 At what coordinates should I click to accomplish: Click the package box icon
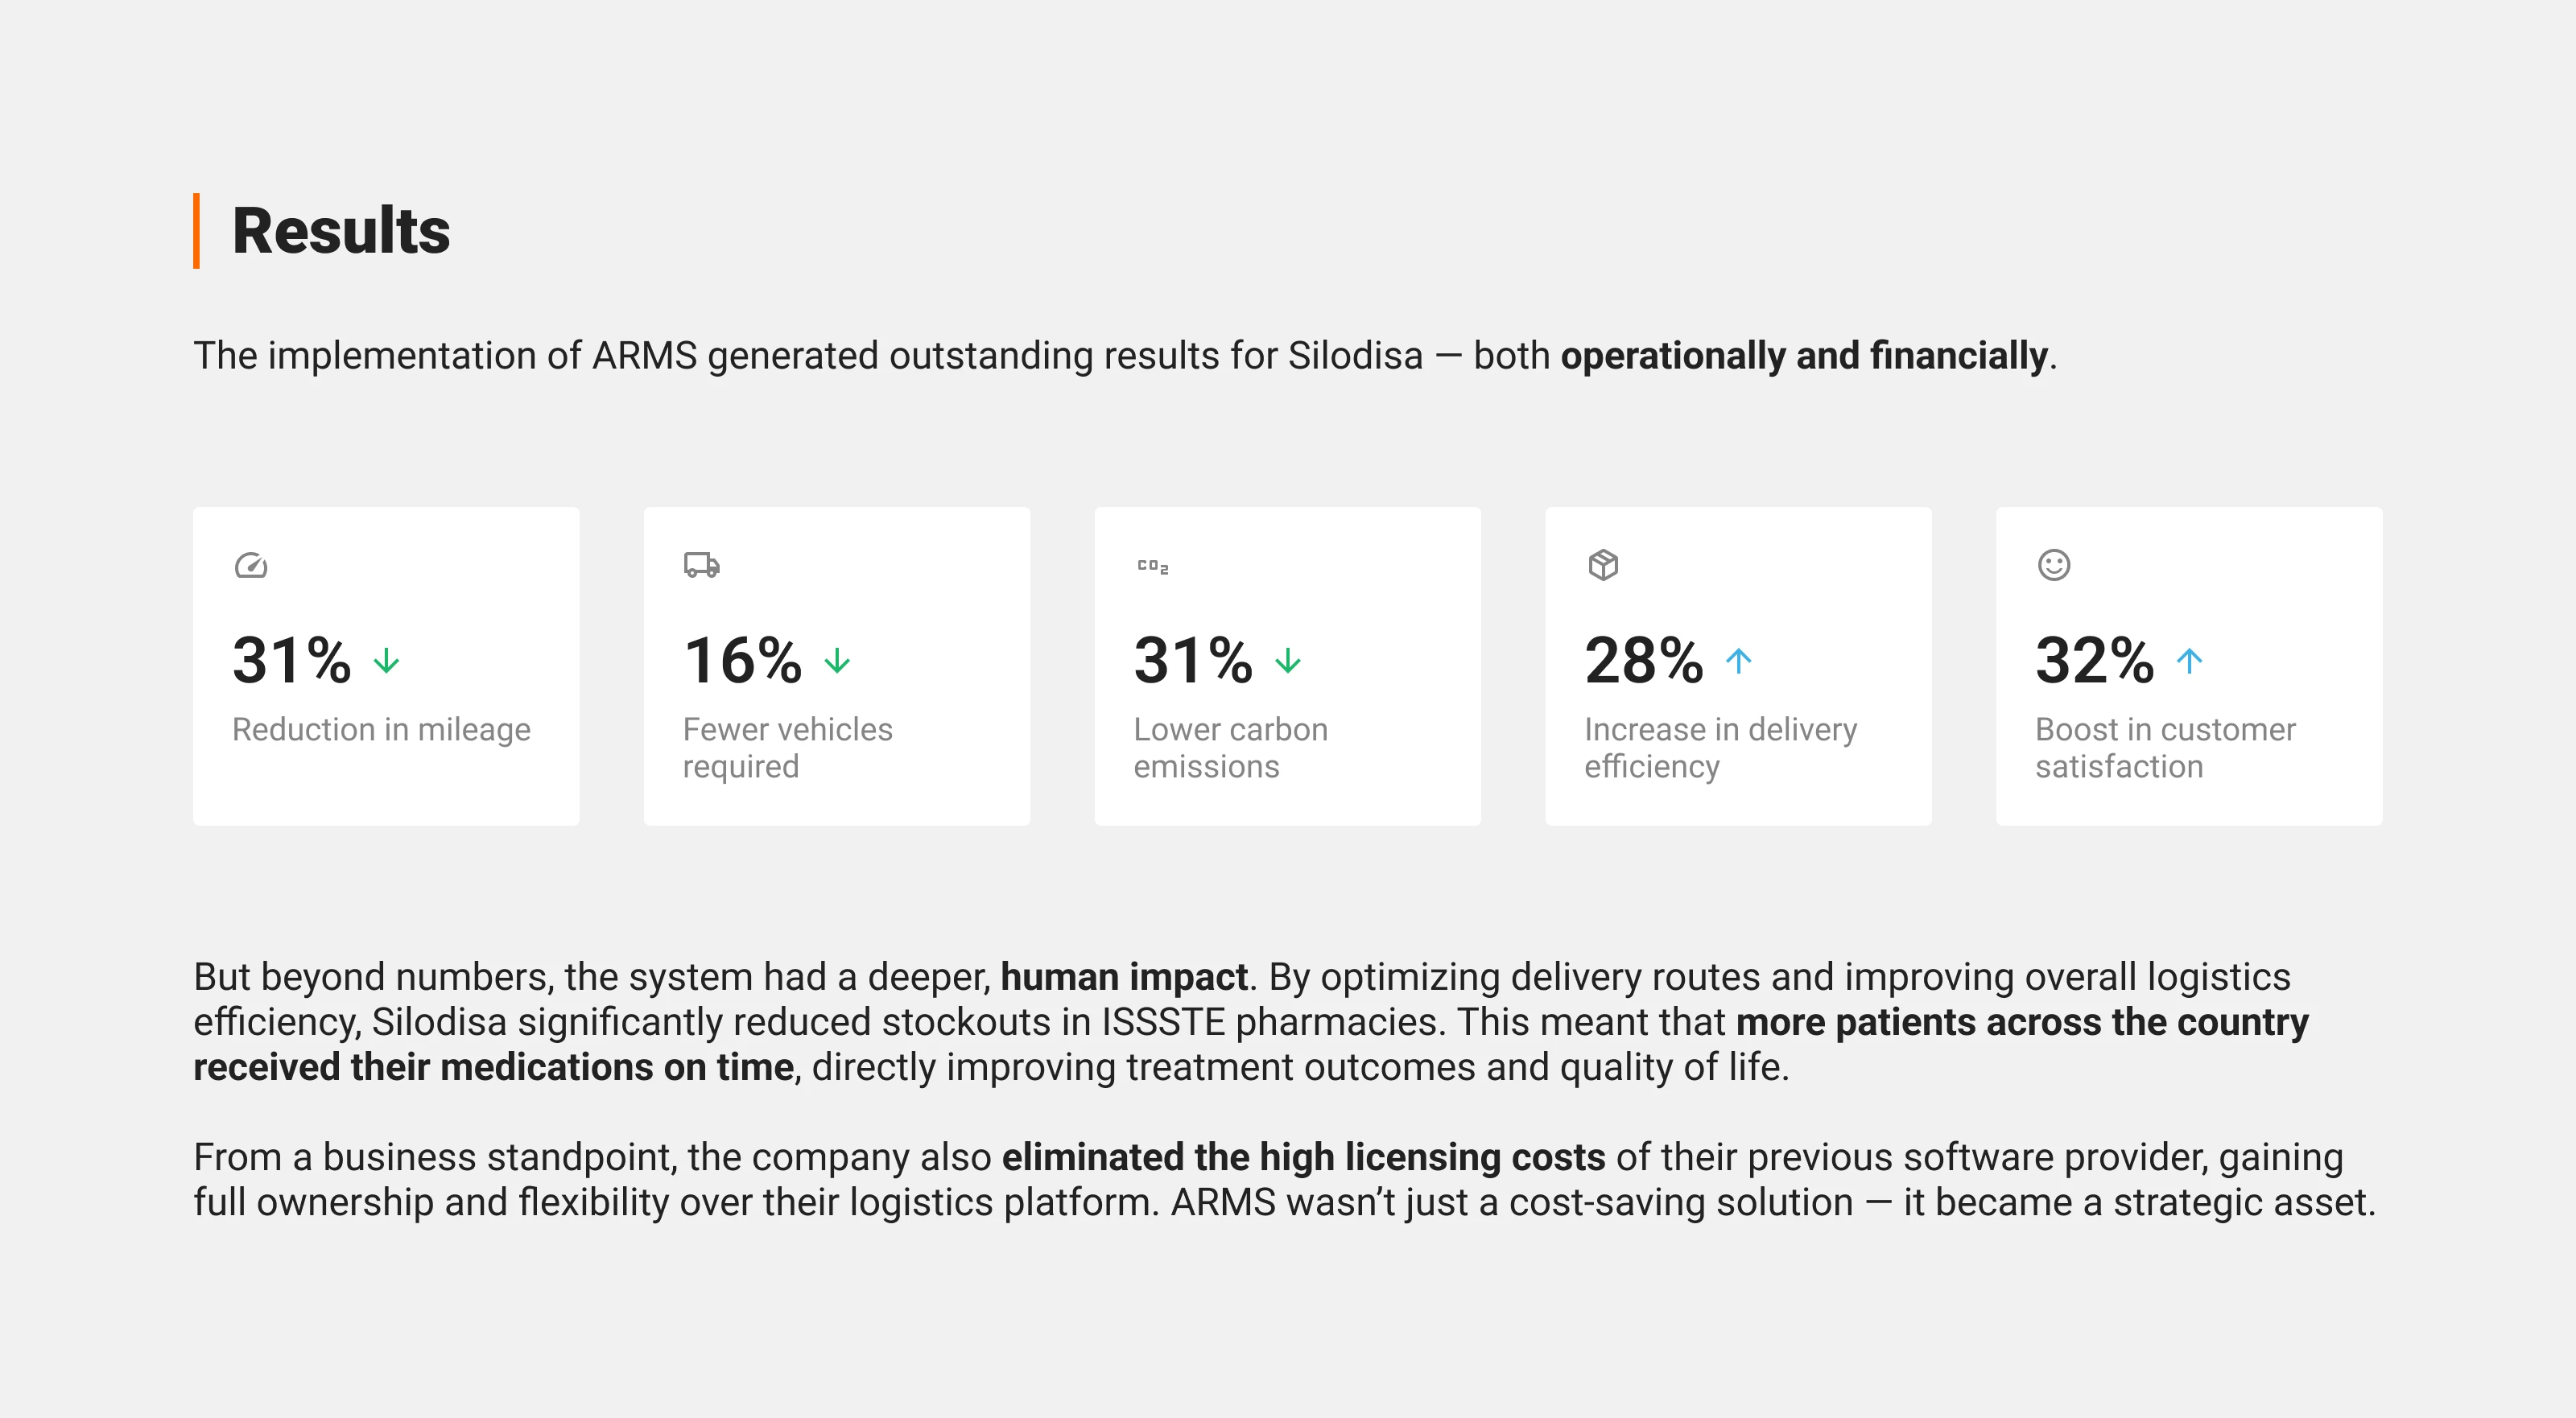point(1603,565)
